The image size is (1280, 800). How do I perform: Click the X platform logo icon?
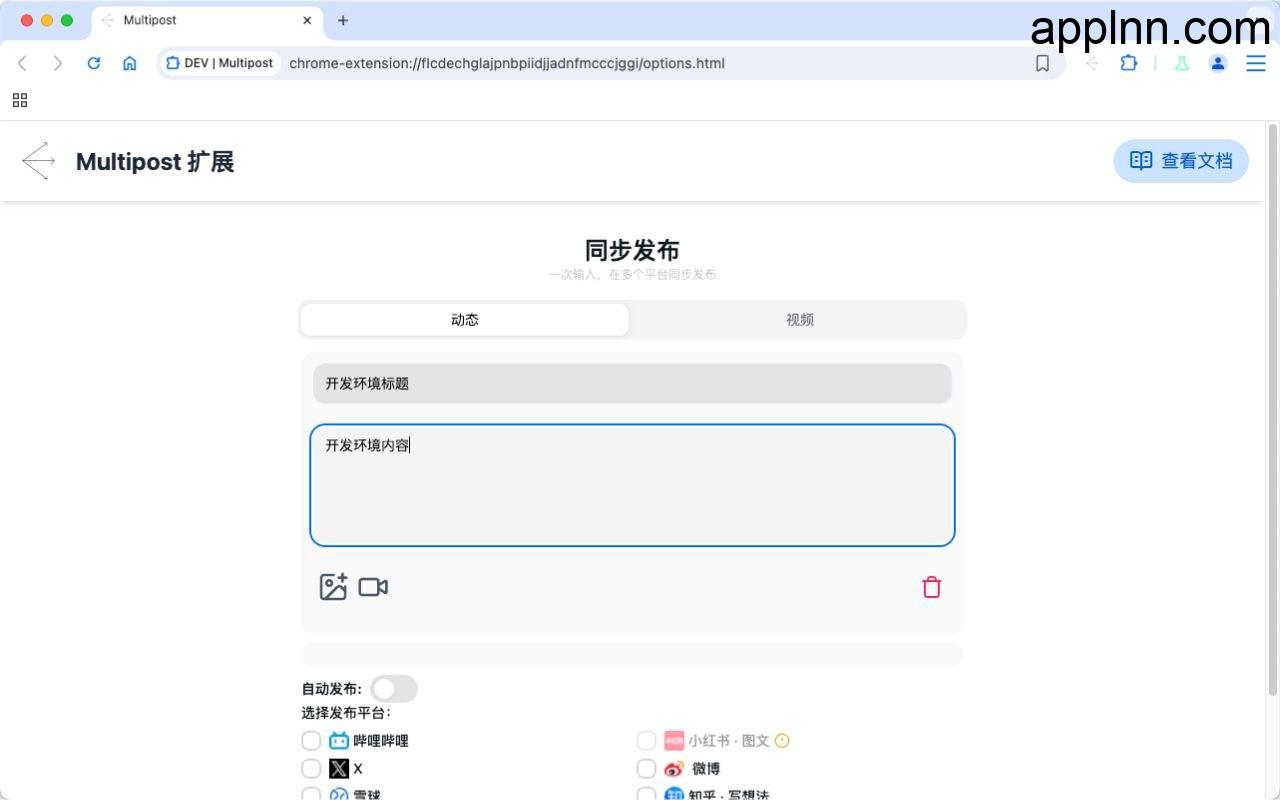point(339,769)
